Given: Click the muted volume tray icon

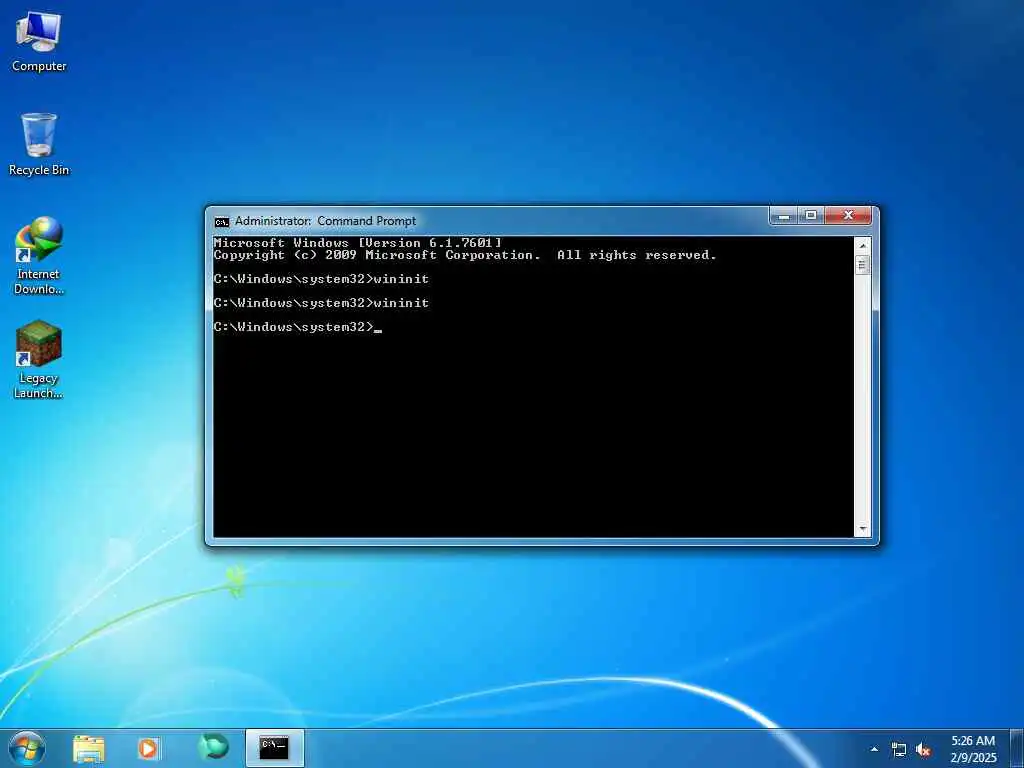Looking at the screenshot, I should coord(923,750).
